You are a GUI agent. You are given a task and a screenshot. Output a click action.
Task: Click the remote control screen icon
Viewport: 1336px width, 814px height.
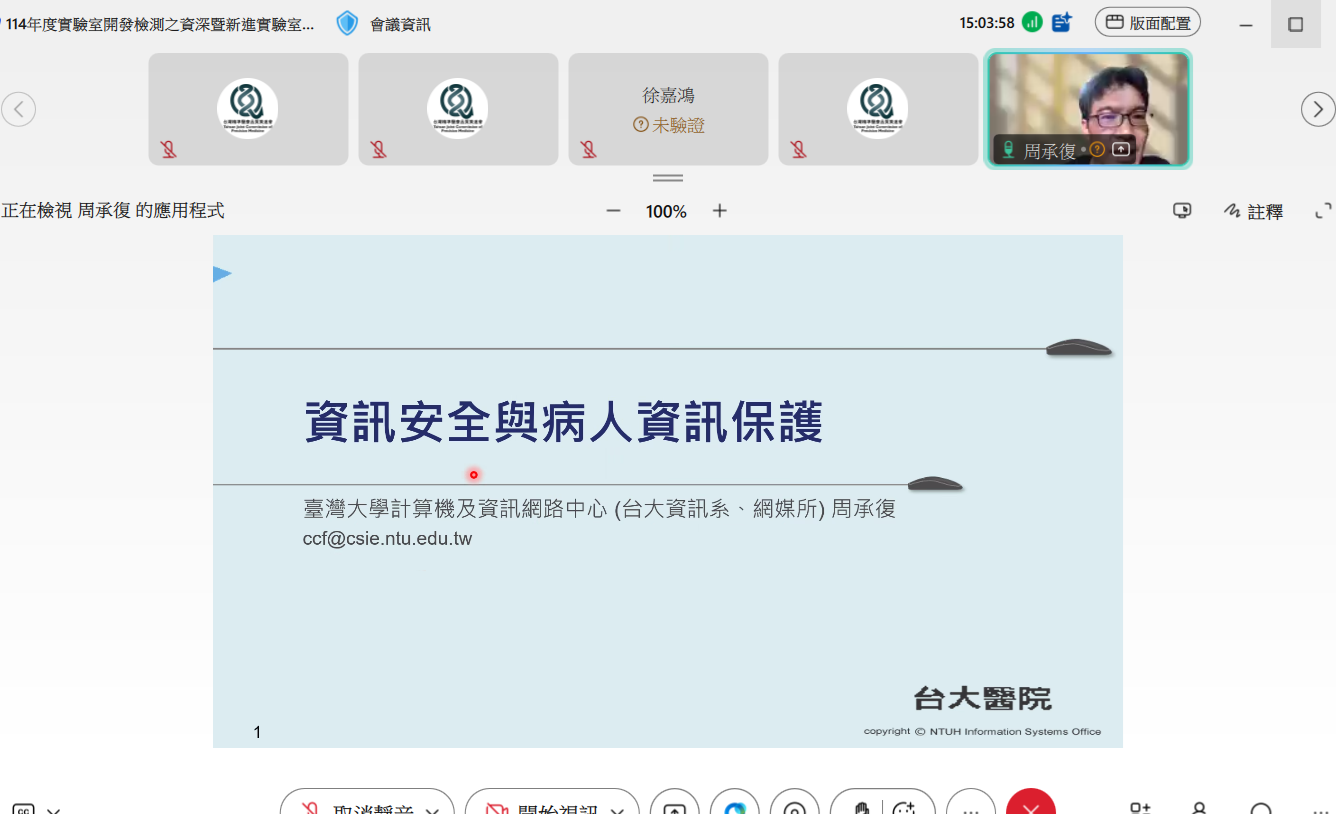[x=1182, y=211]
